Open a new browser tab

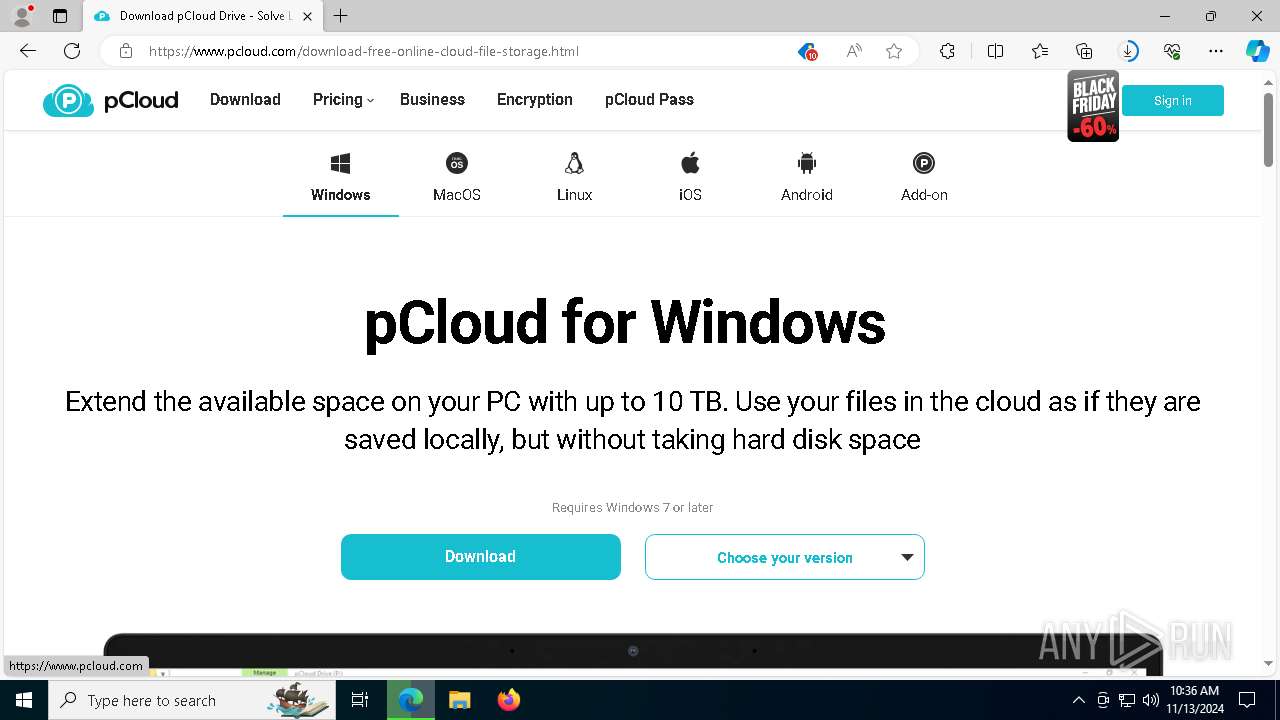(x=341, y=16)
